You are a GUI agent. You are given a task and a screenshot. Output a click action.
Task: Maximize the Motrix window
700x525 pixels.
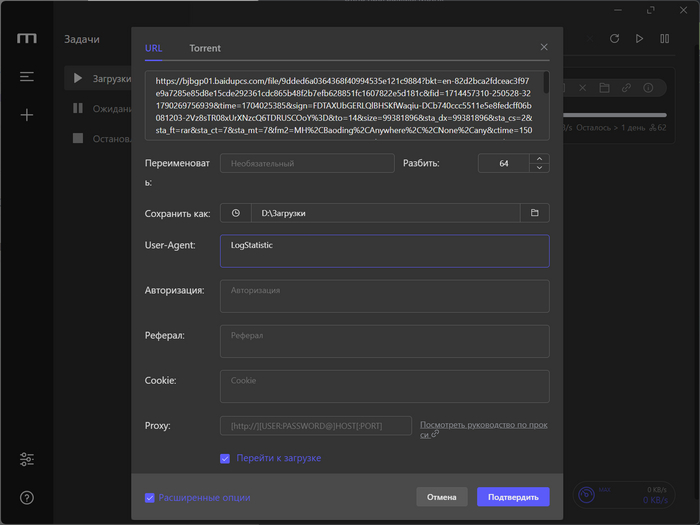[x=651, y=10]
